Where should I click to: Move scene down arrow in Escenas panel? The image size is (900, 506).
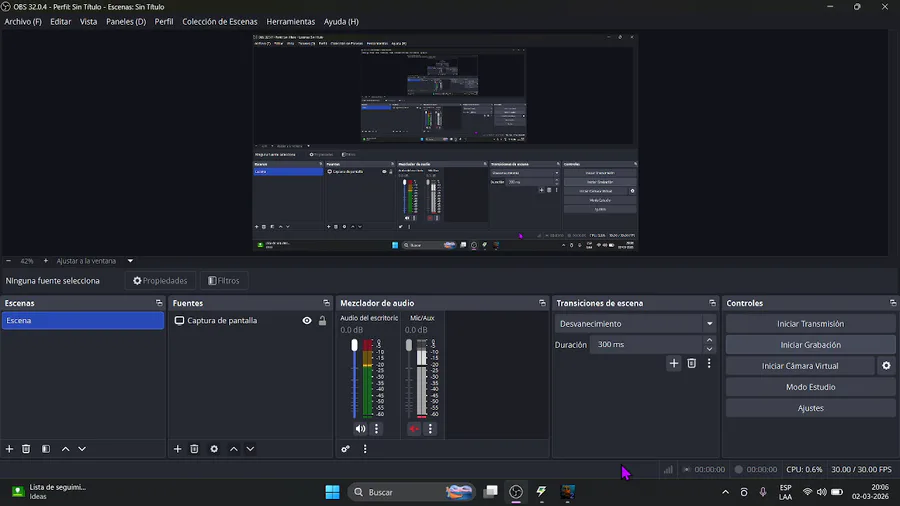click(82, 449)
